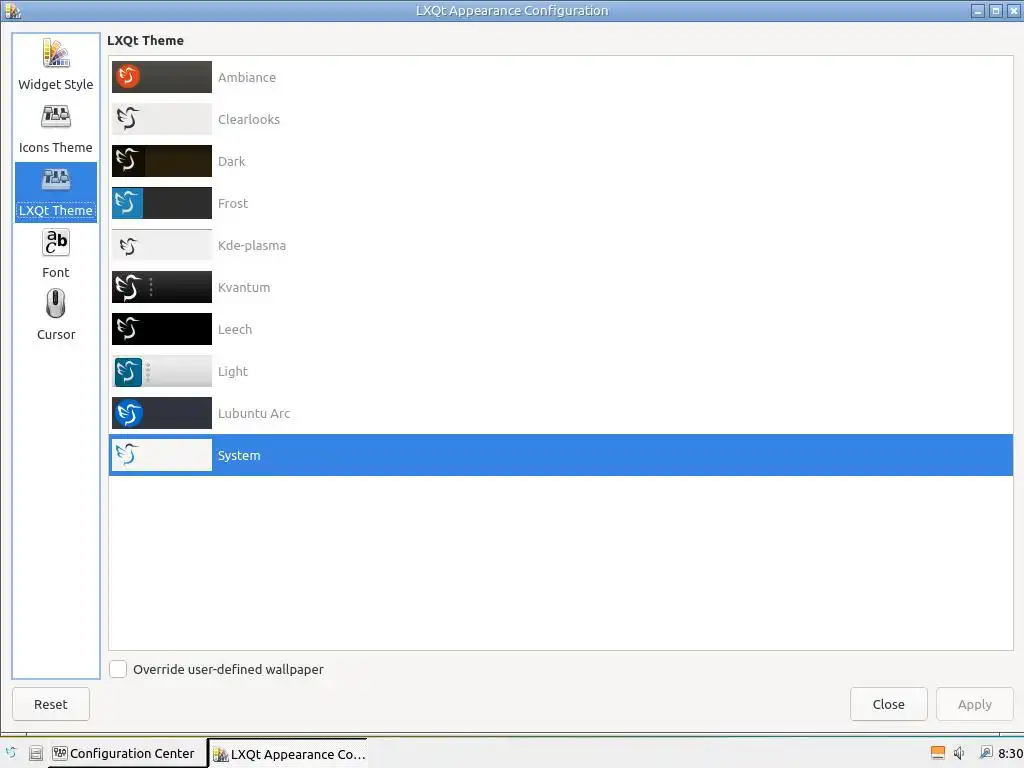Click the System theme preview thumbnail

tap(162, 455)
